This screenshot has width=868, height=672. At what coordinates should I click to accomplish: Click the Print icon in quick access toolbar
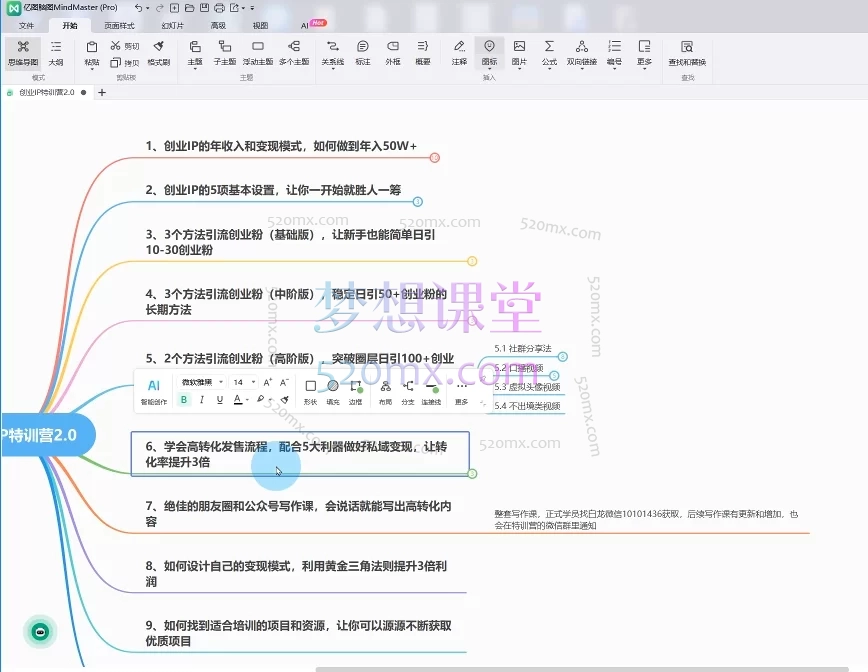point(219,8)
